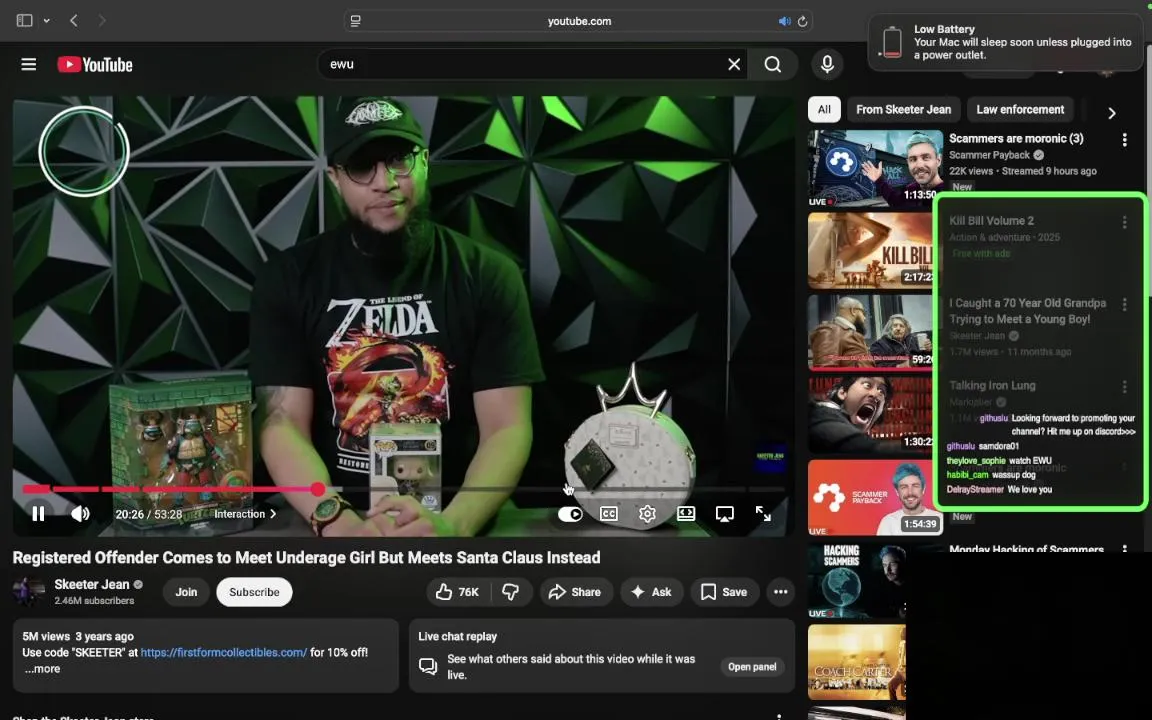Click the 5M views 3 years ago text
The width and height of the screenshot is (1152, 720).
tap(78, 636)
